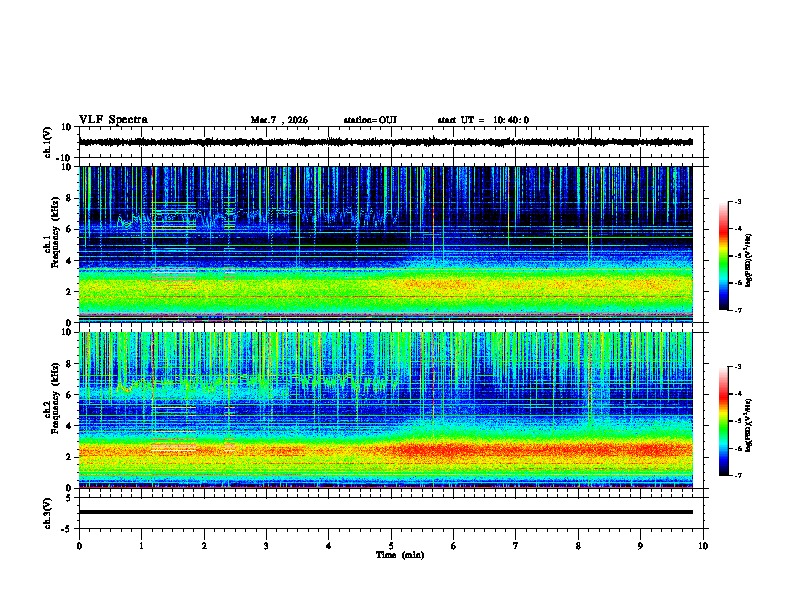Click the "VLF Spectra" plot title
792x612 pixels.
[x=113, y=120]
